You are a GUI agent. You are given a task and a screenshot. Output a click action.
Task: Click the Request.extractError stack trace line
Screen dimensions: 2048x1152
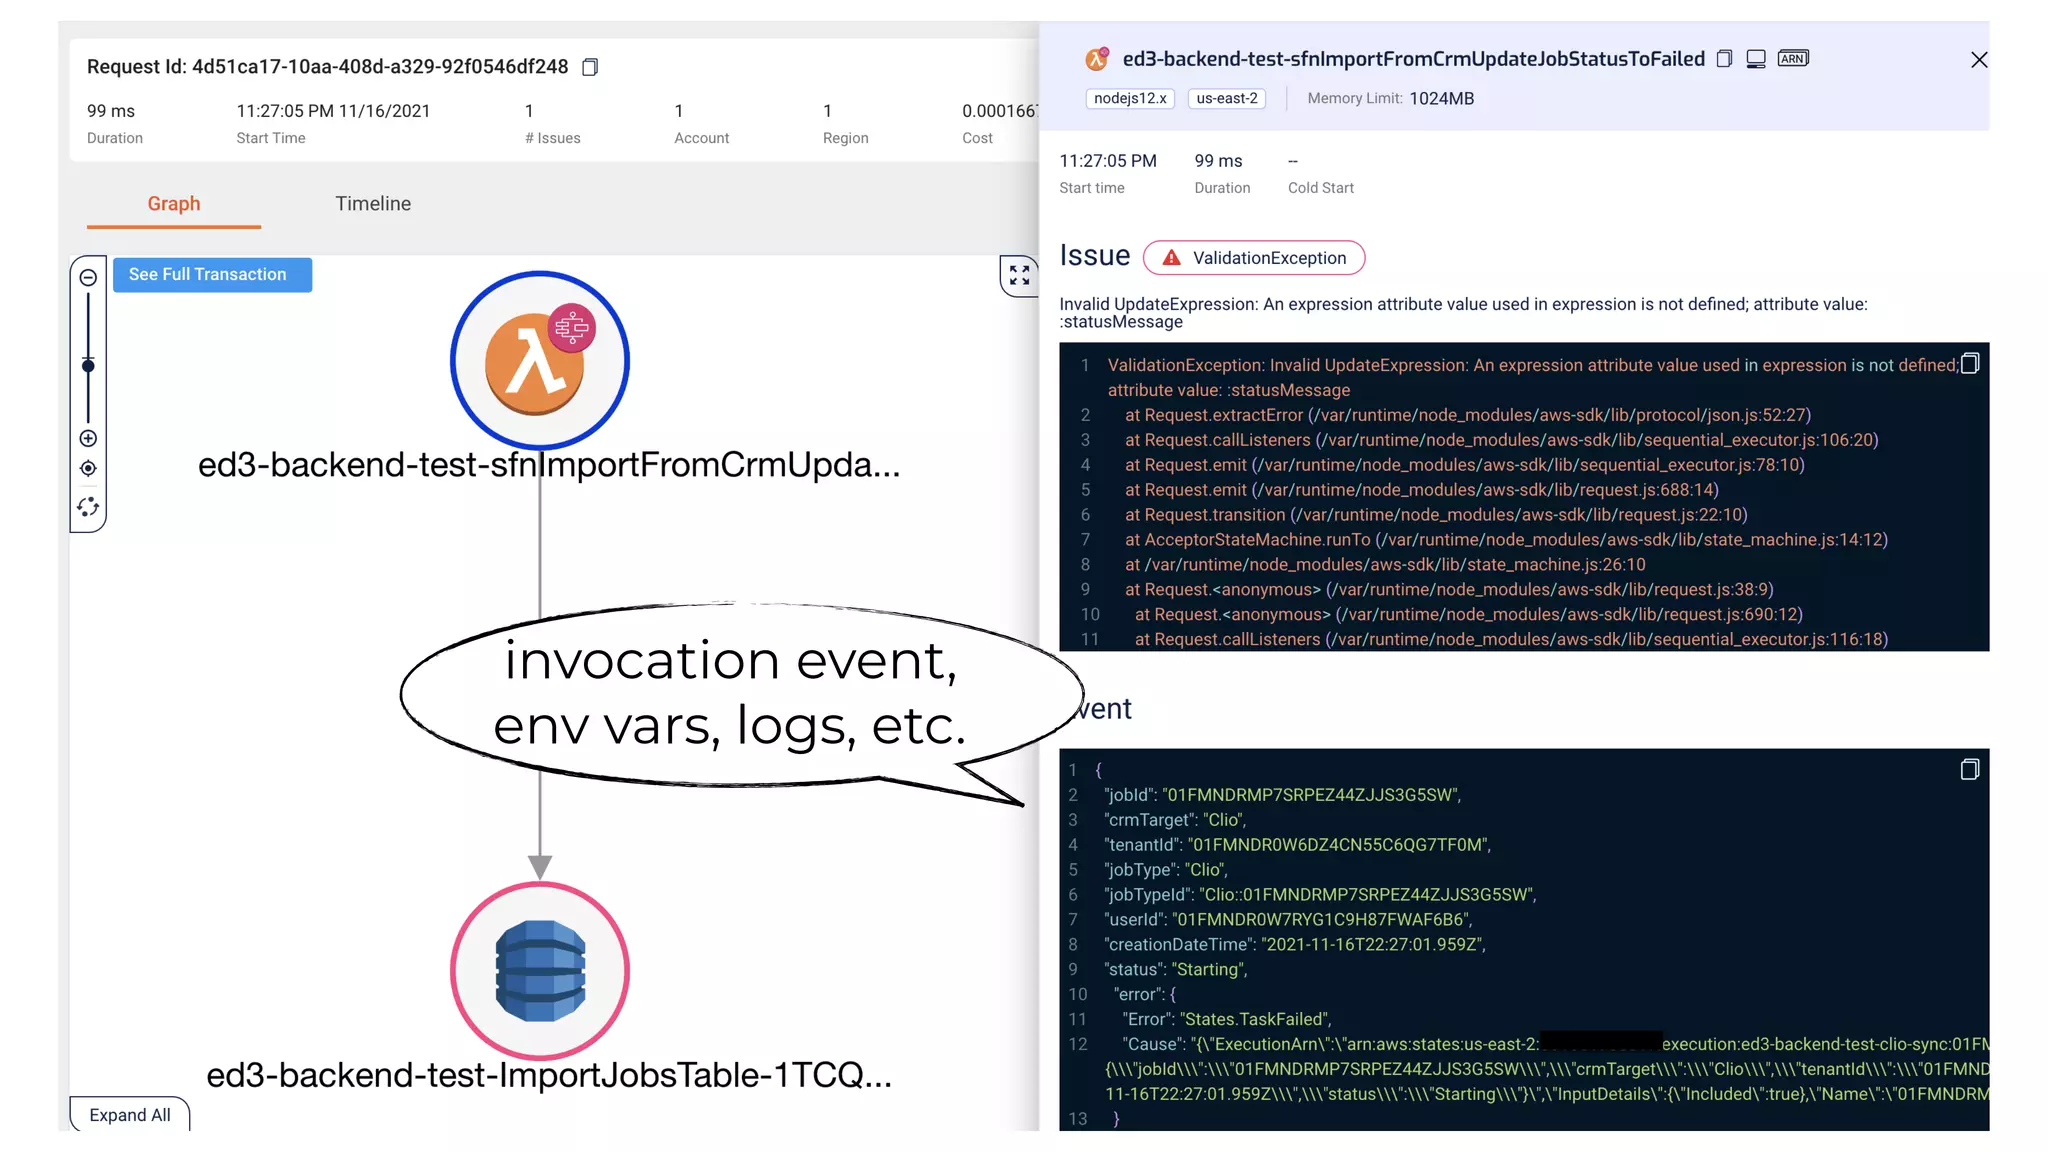(x=1468, y=415)
